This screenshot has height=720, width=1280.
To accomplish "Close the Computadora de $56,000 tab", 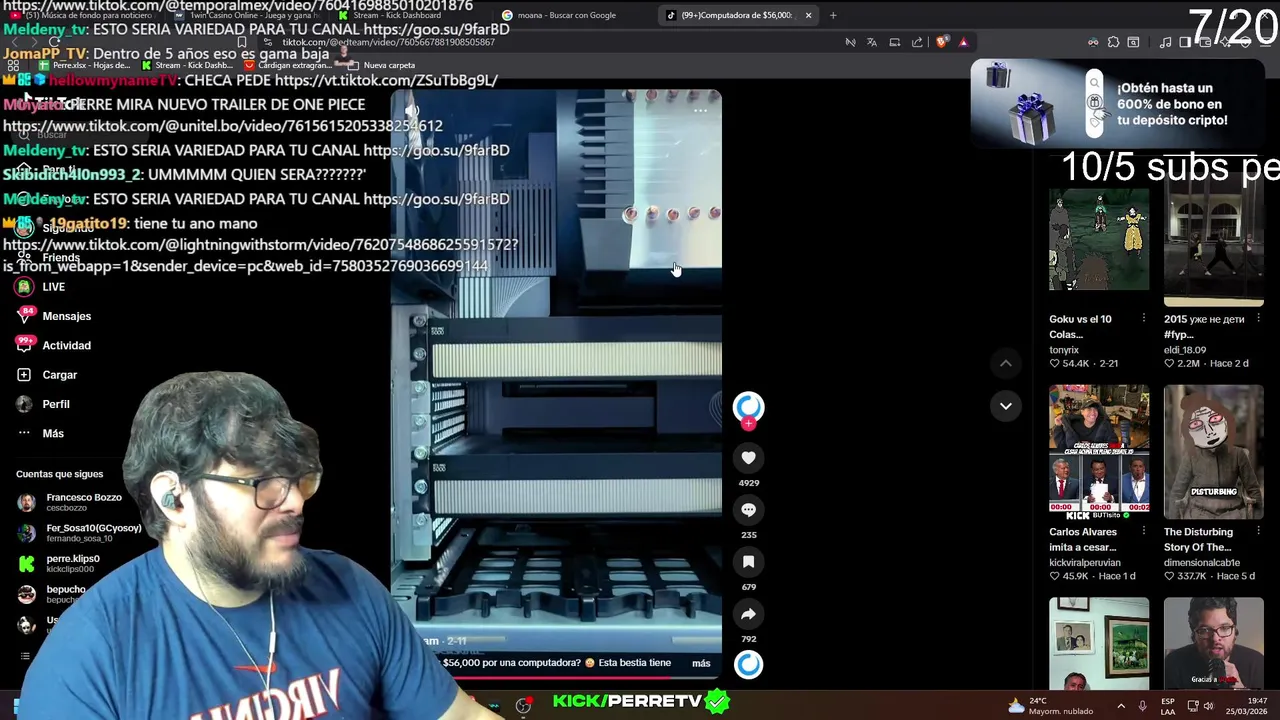I will coord(808,15).
